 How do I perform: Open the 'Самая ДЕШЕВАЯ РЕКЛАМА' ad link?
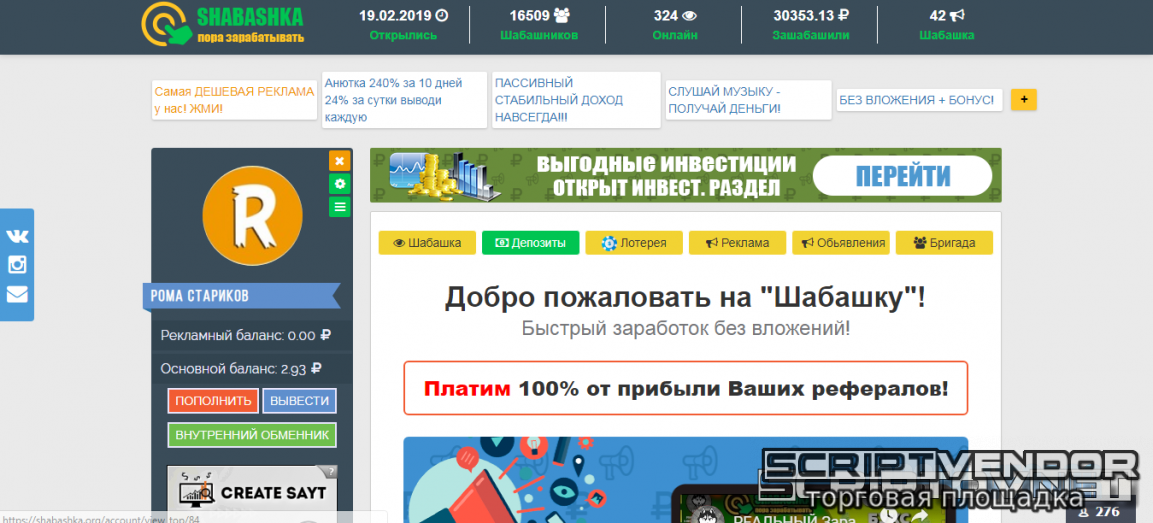point(234,100)
